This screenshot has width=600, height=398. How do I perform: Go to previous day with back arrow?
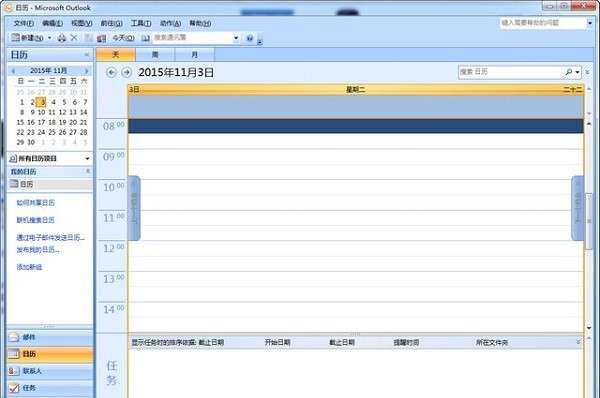coord(111,72)
